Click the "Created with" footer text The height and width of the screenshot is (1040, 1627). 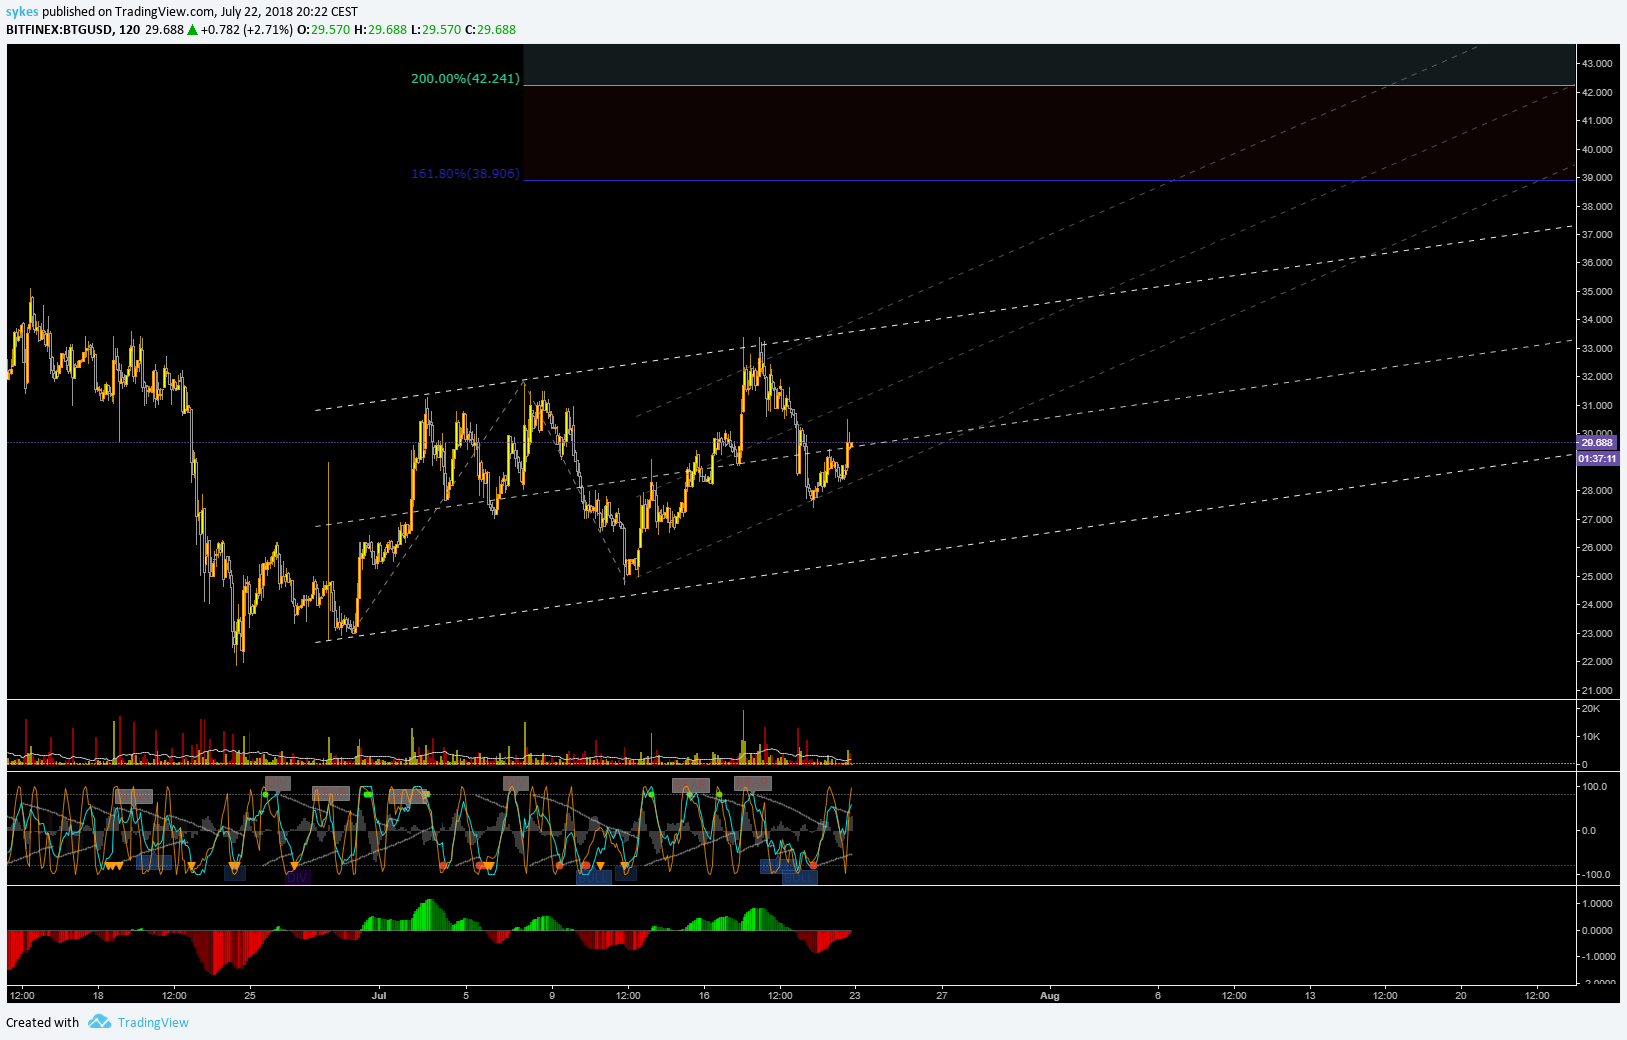[x=42, y=1022]
